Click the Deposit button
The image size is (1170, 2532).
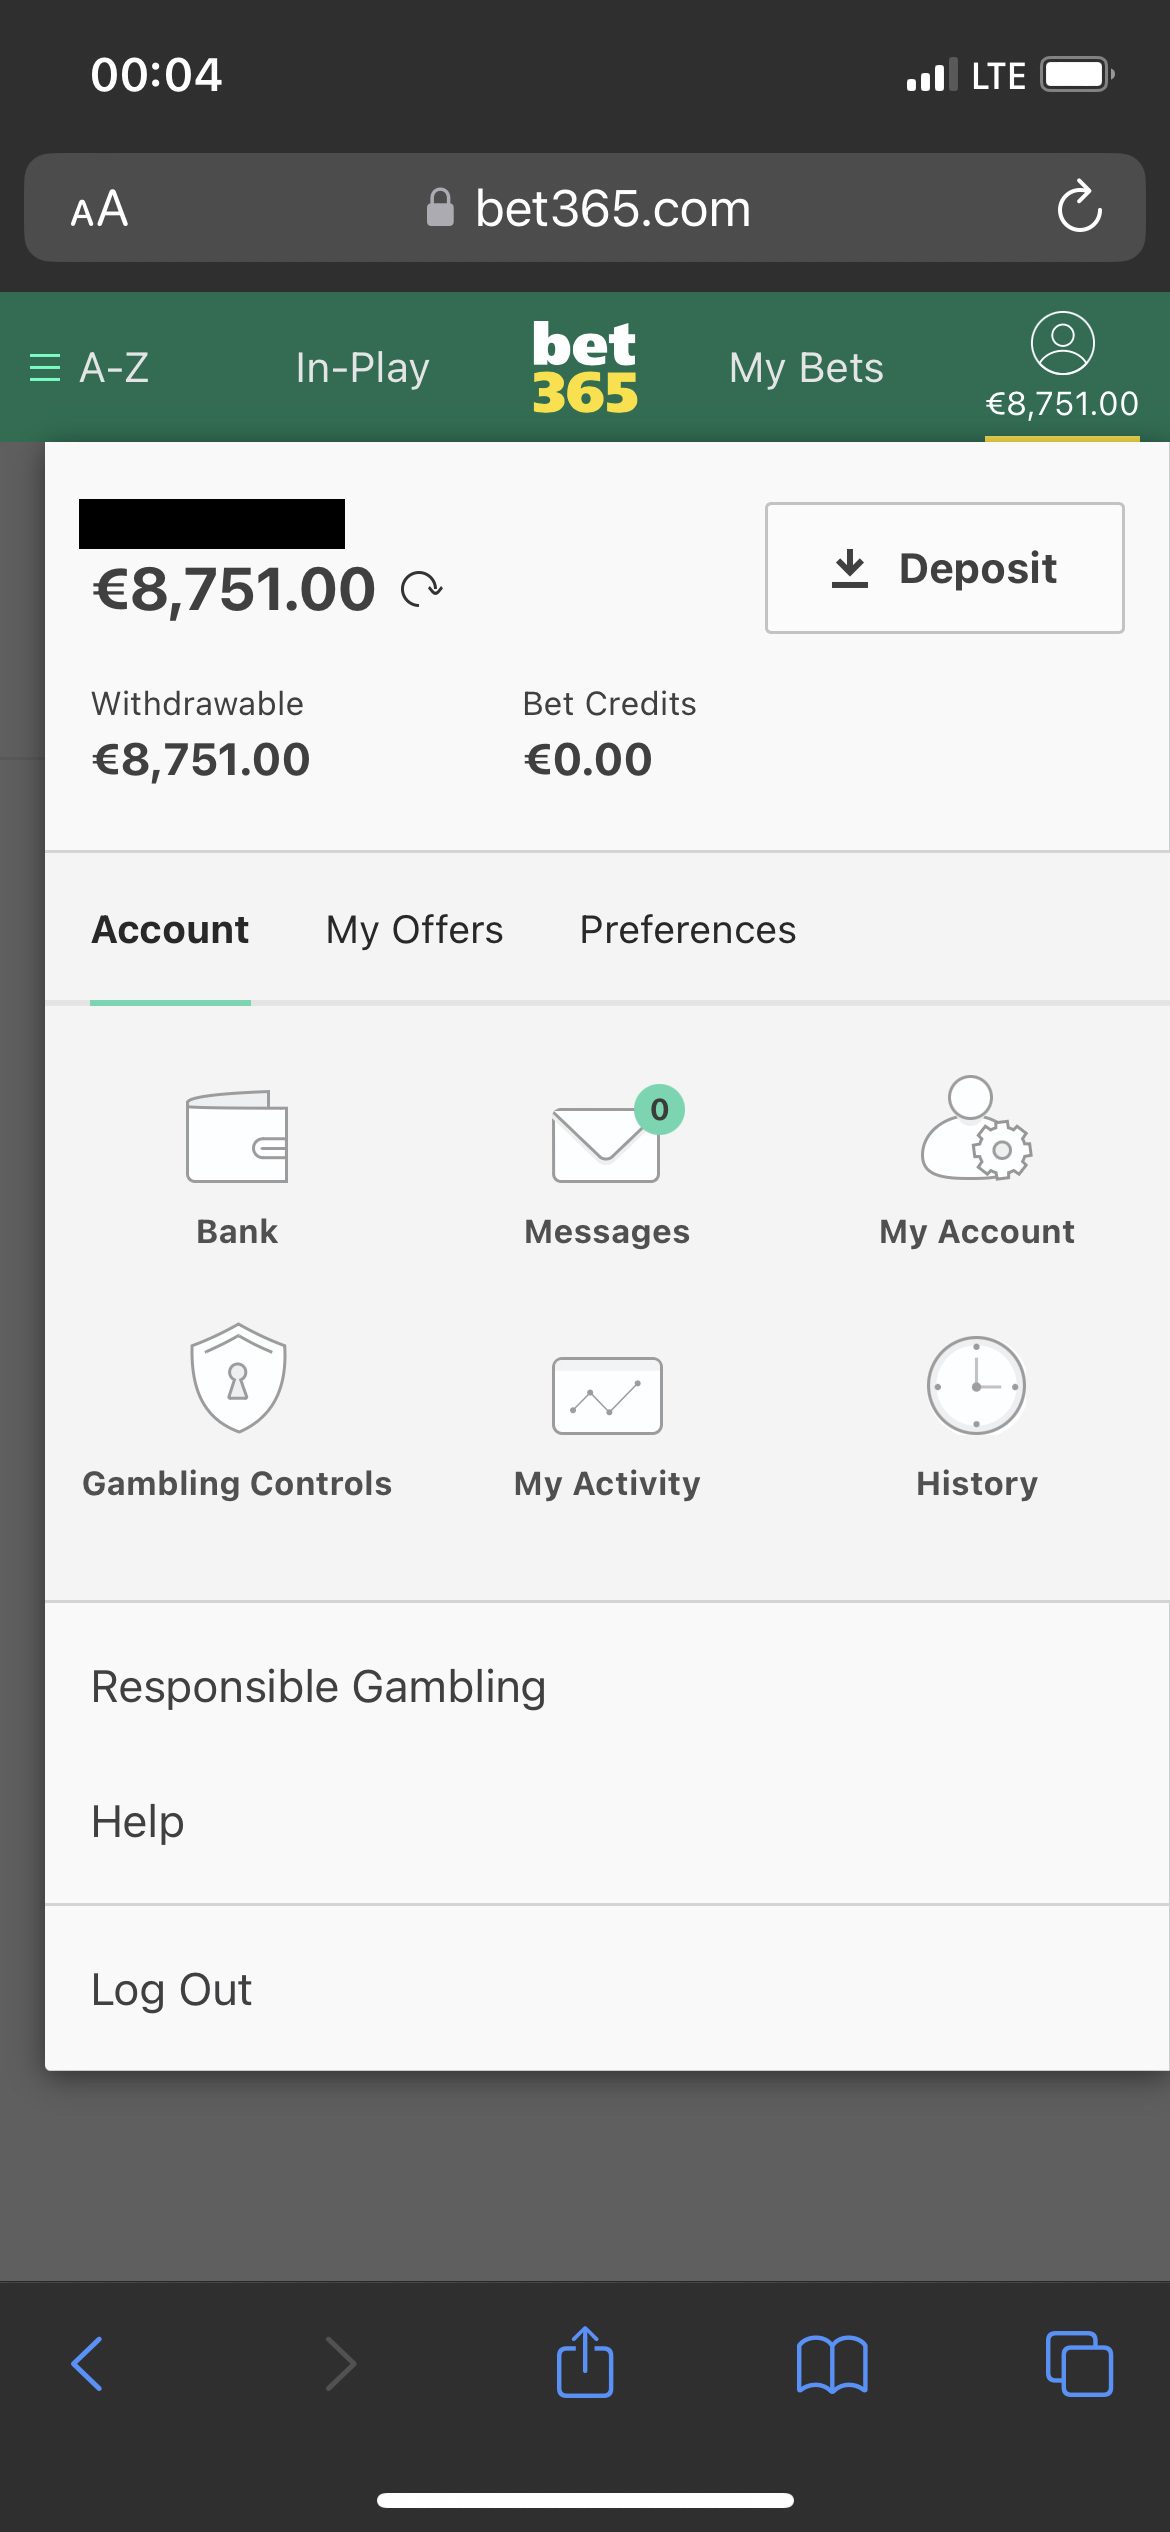944,568
